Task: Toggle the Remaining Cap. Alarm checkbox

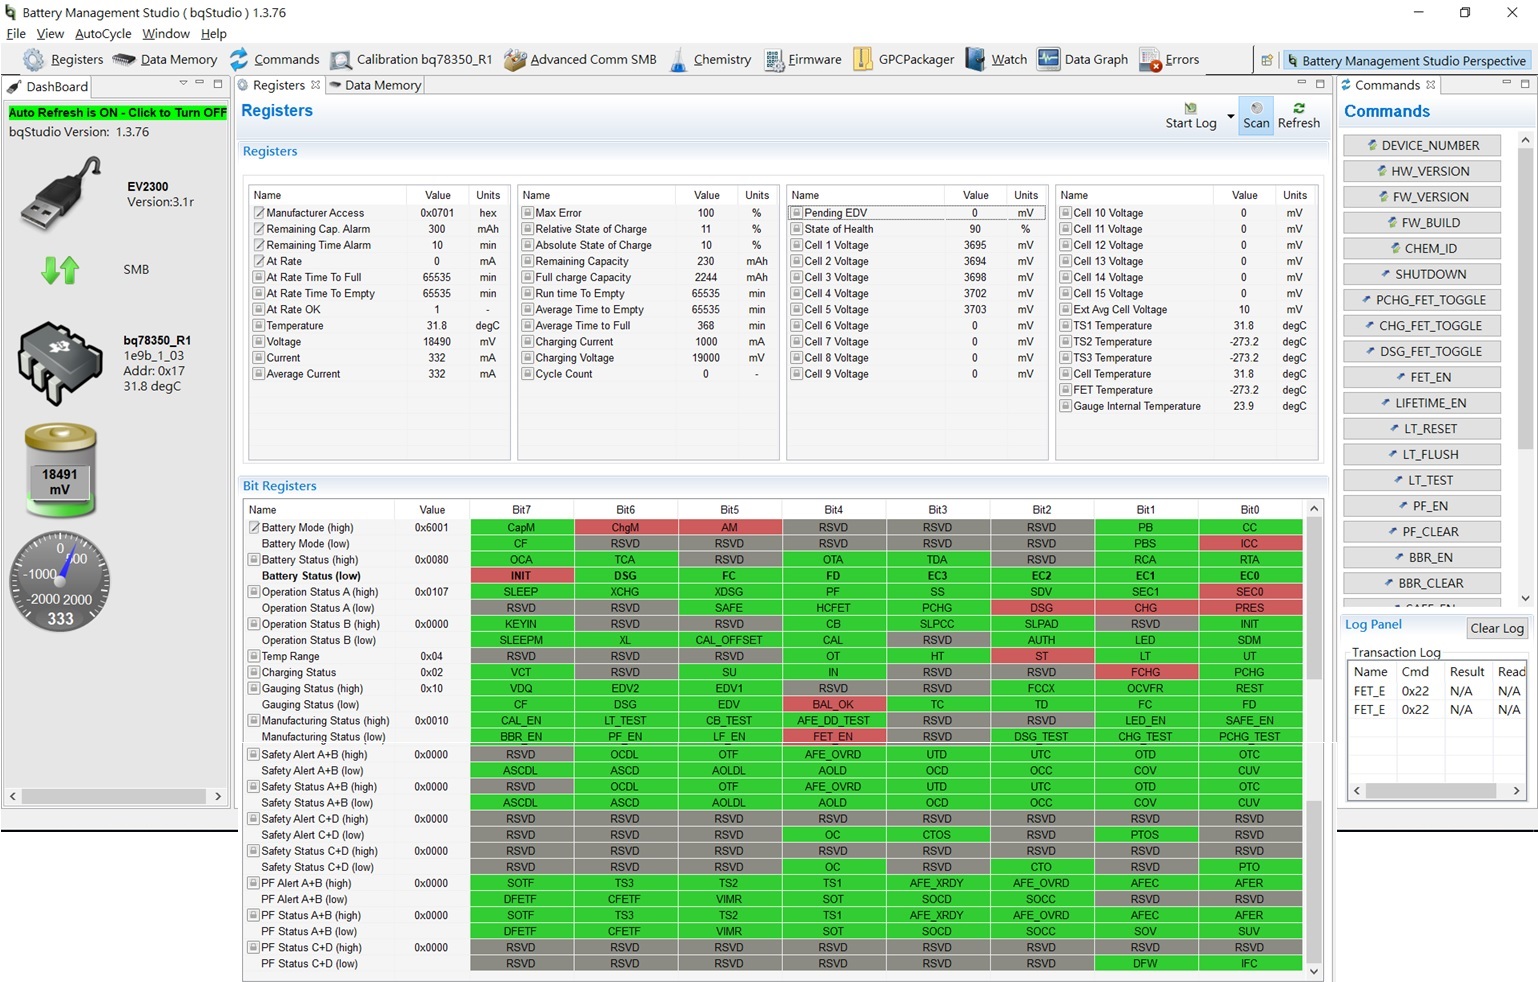Action: (259, 229)
